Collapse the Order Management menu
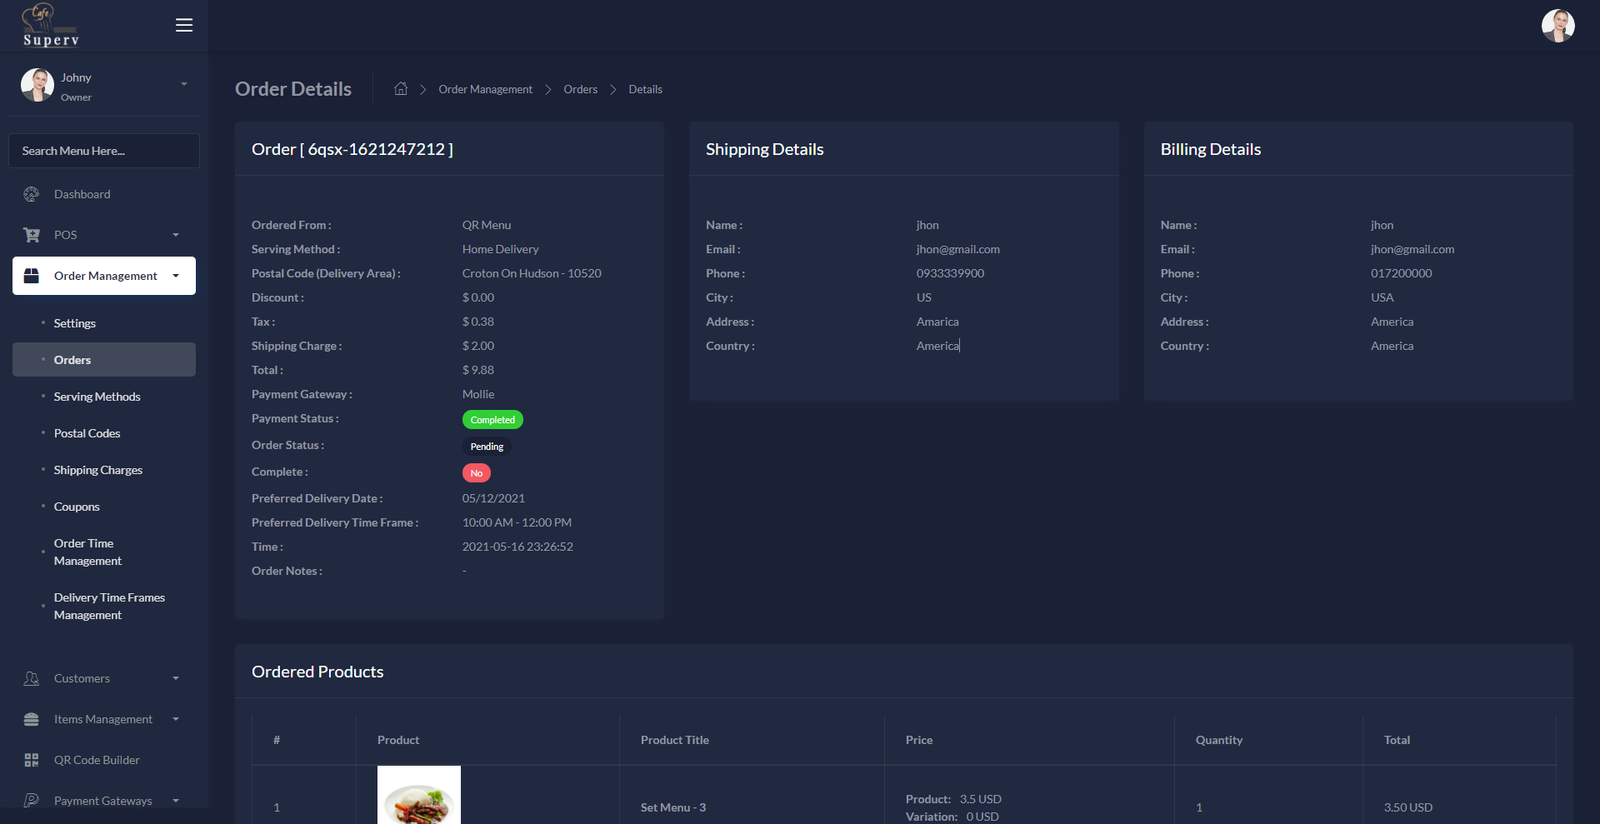The image size is (1600, 824). (x=176, y=276)
